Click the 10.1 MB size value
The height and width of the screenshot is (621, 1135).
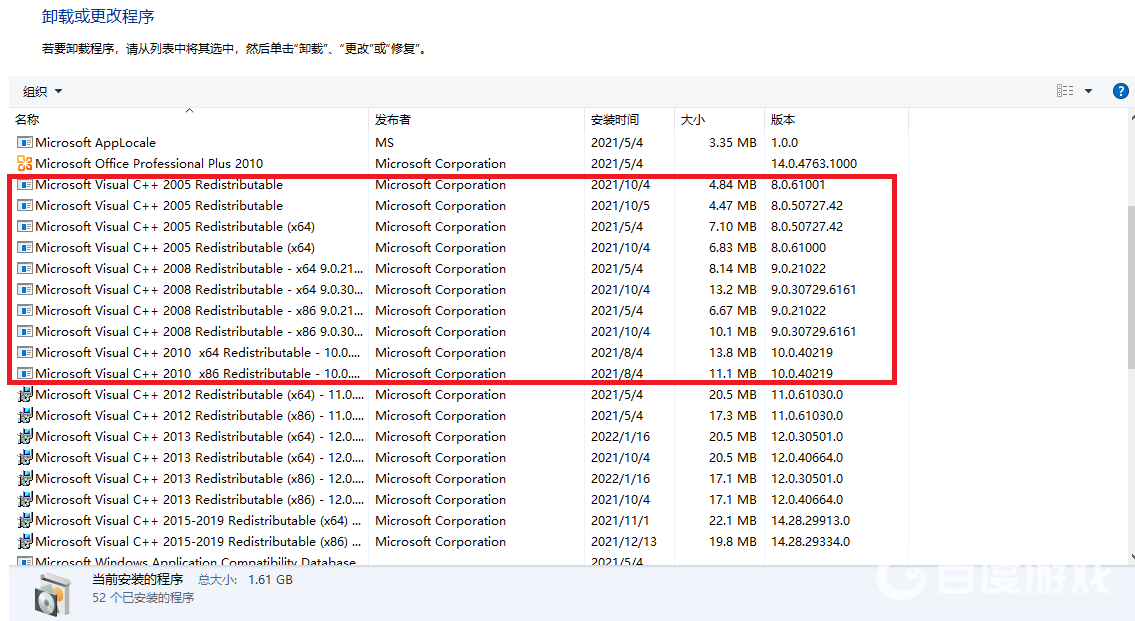pyautogui.click(x=733, y=331)
